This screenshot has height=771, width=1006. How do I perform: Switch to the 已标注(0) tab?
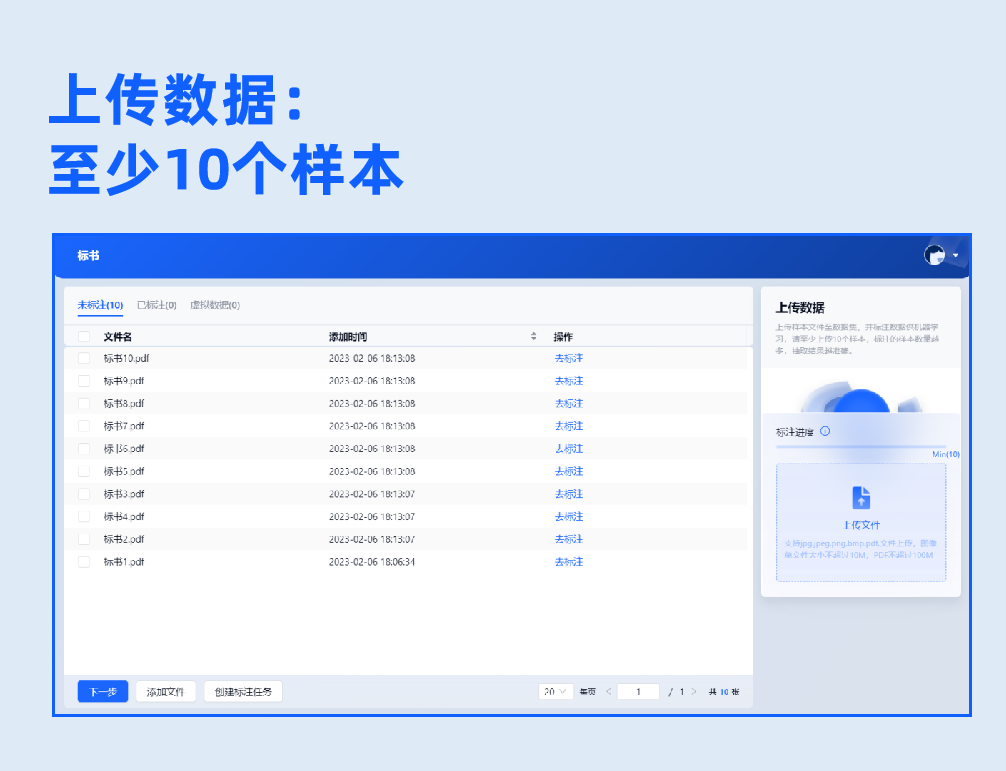coord(157,305)
